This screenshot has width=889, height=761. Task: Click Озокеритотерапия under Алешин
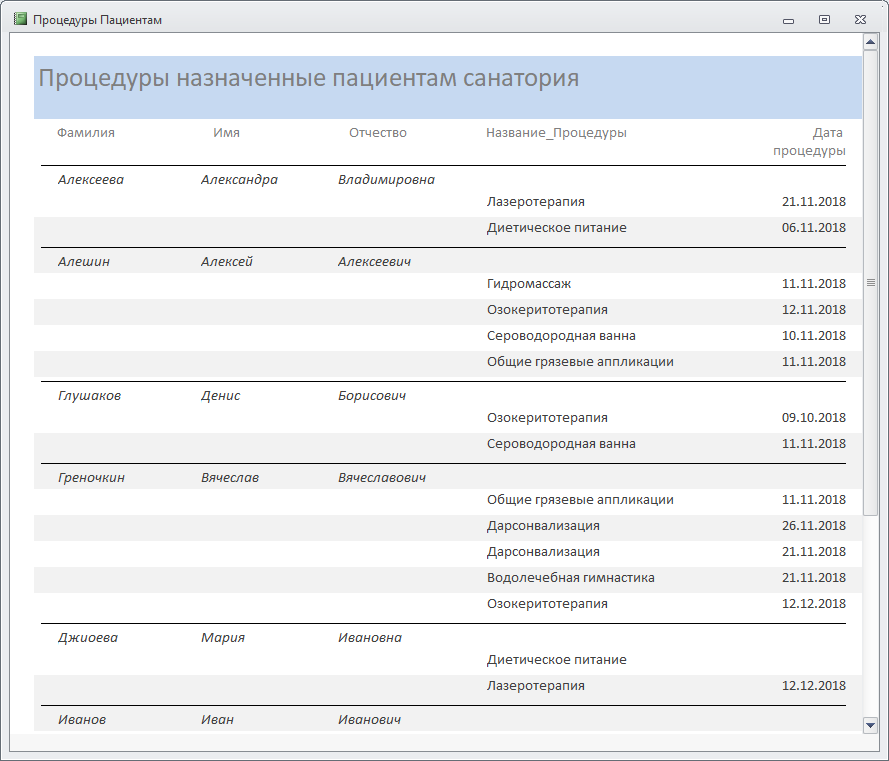(547, 310)
